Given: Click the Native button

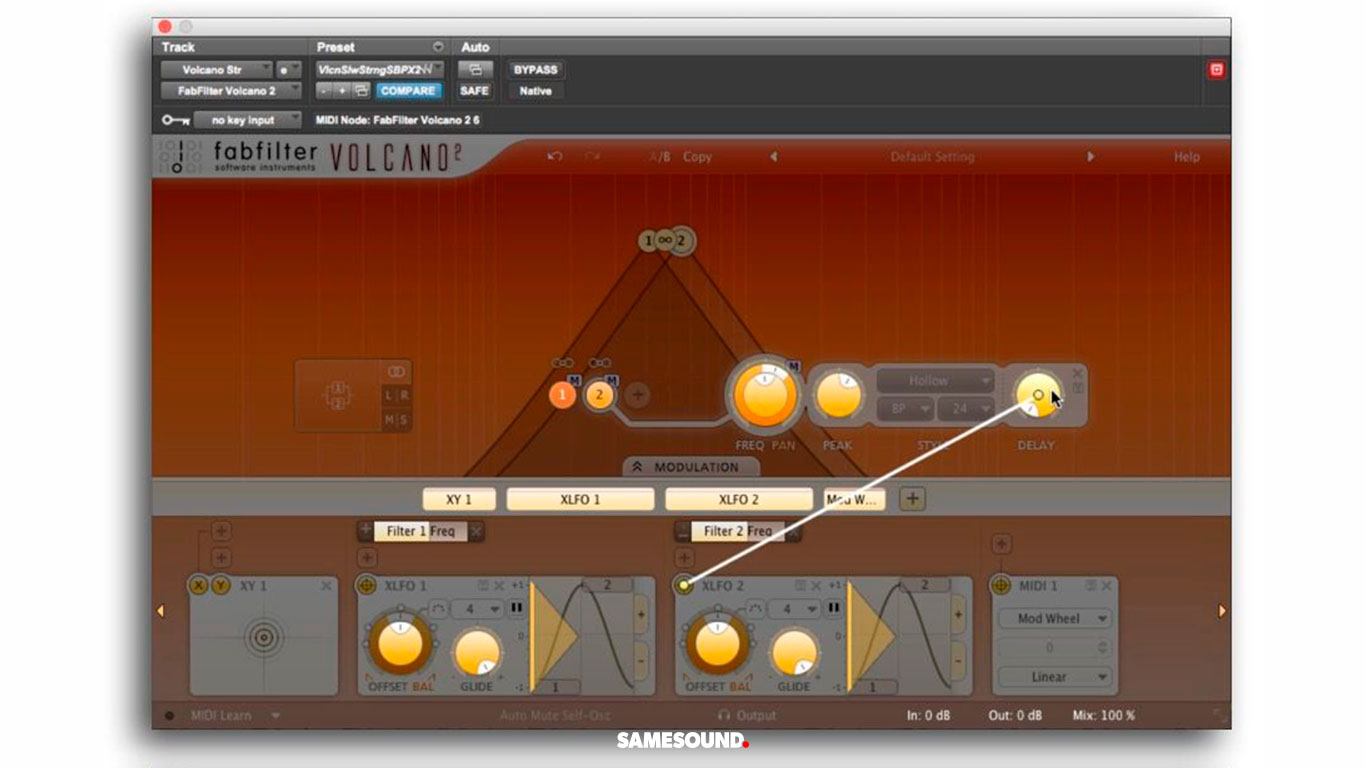Looking at the screenshot, I should click(x=535, y=91).
